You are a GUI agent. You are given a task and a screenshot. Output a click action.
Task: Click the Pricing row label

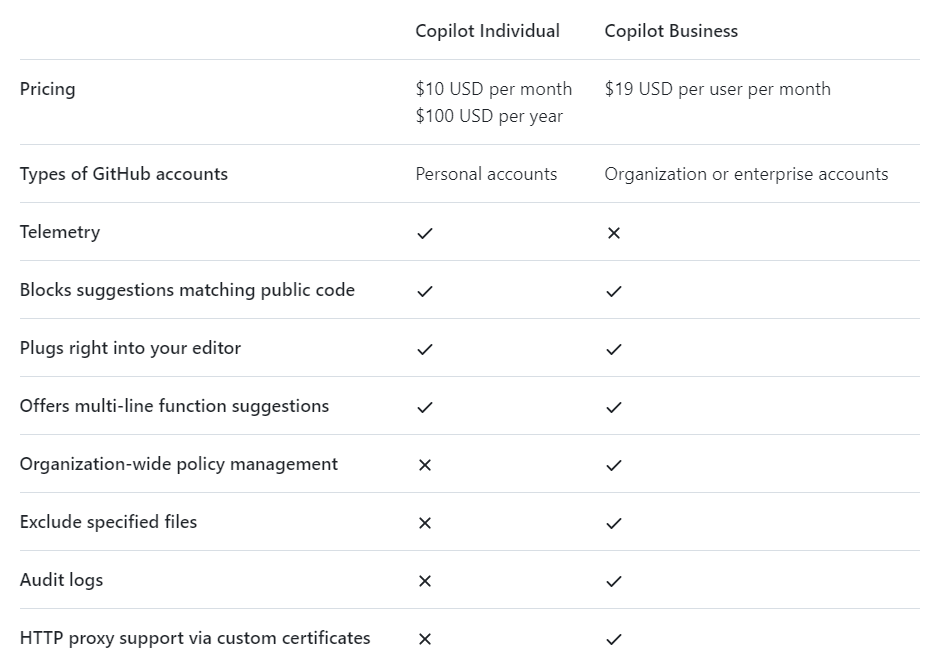point(47,89)
